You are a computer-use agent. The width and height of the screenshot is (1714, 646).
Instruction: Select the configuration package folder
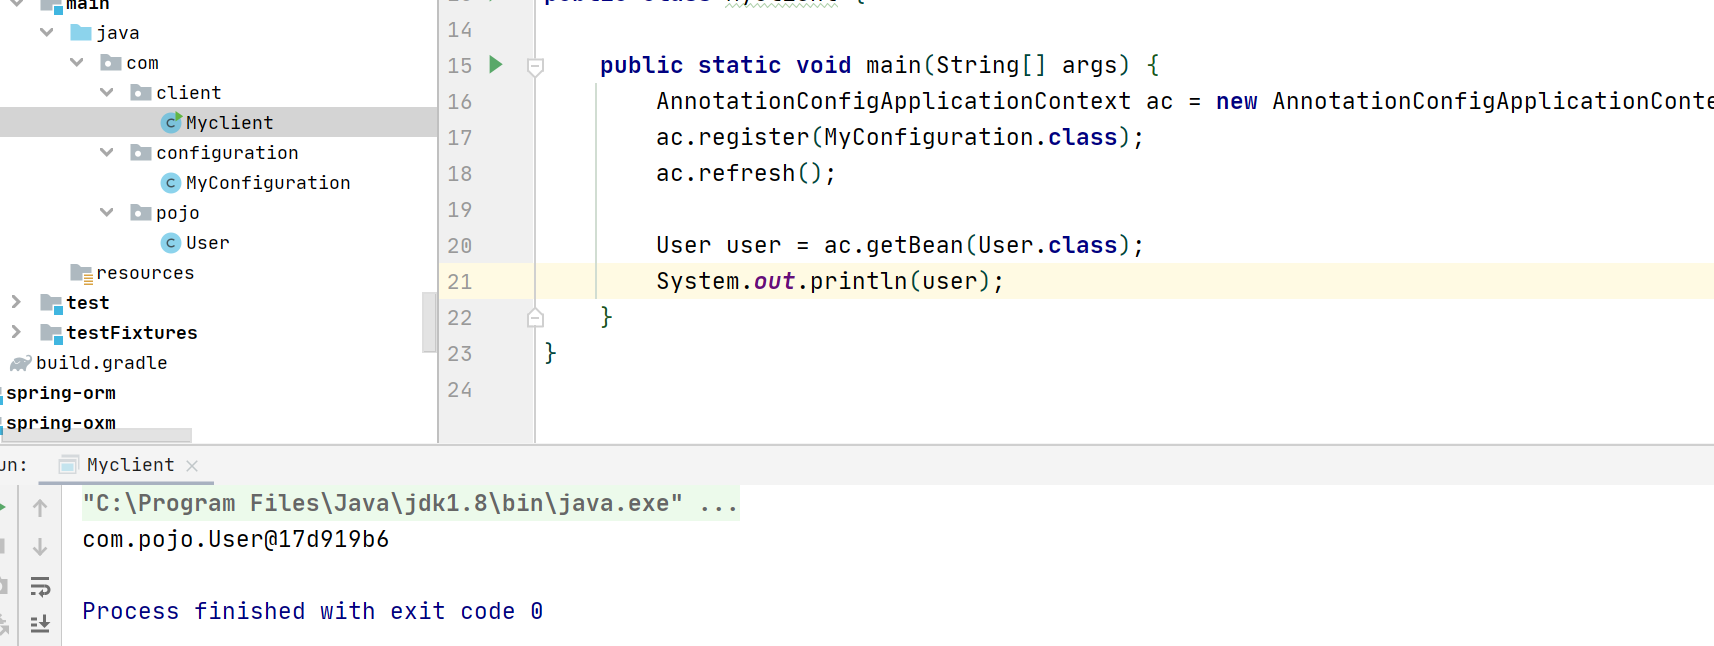(227, 153)
